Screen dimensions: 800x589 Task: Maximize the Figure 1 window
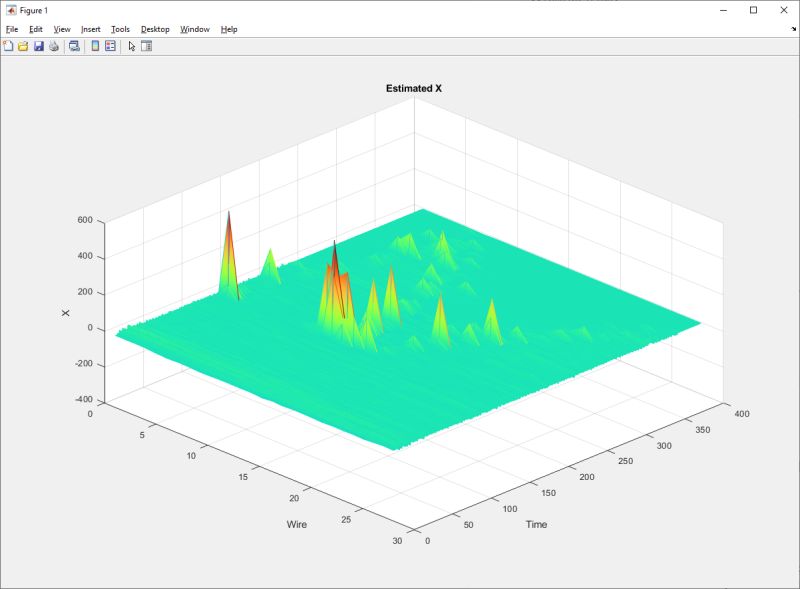pyautogui.click(x=753, y=10)
